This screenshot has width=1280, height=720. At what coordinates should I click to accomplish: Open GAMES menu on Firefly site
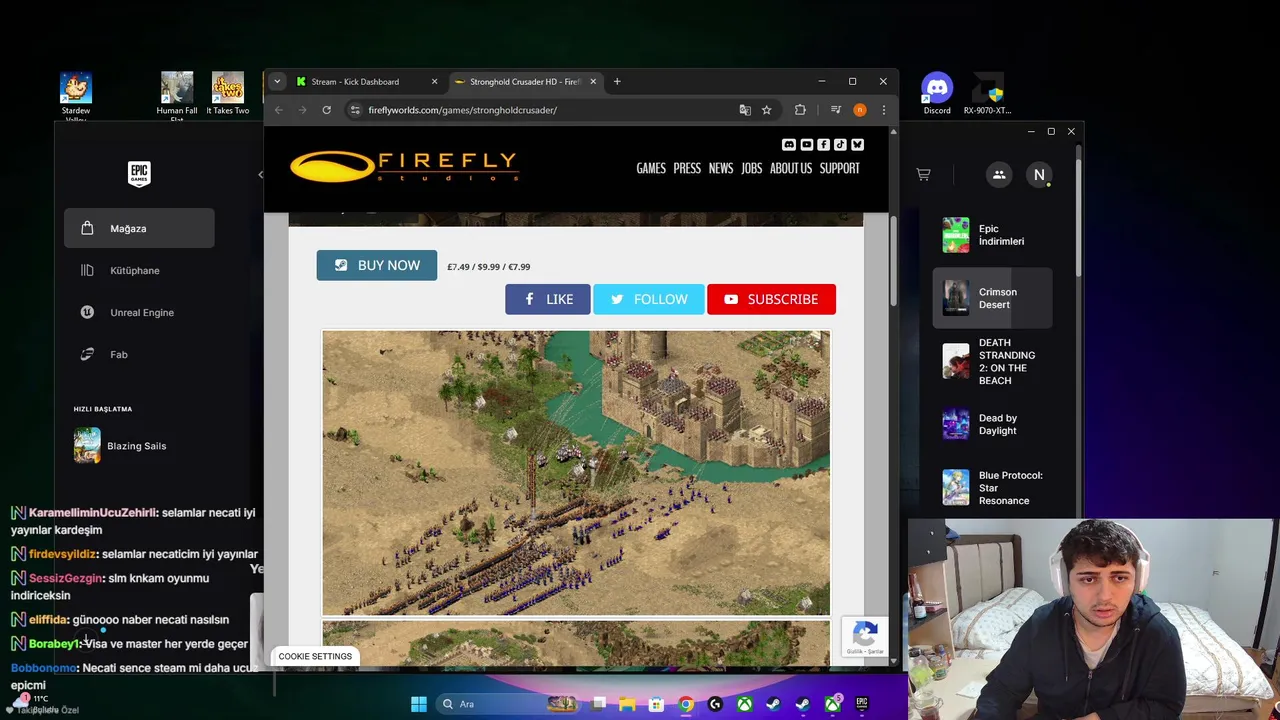point(651,168)
